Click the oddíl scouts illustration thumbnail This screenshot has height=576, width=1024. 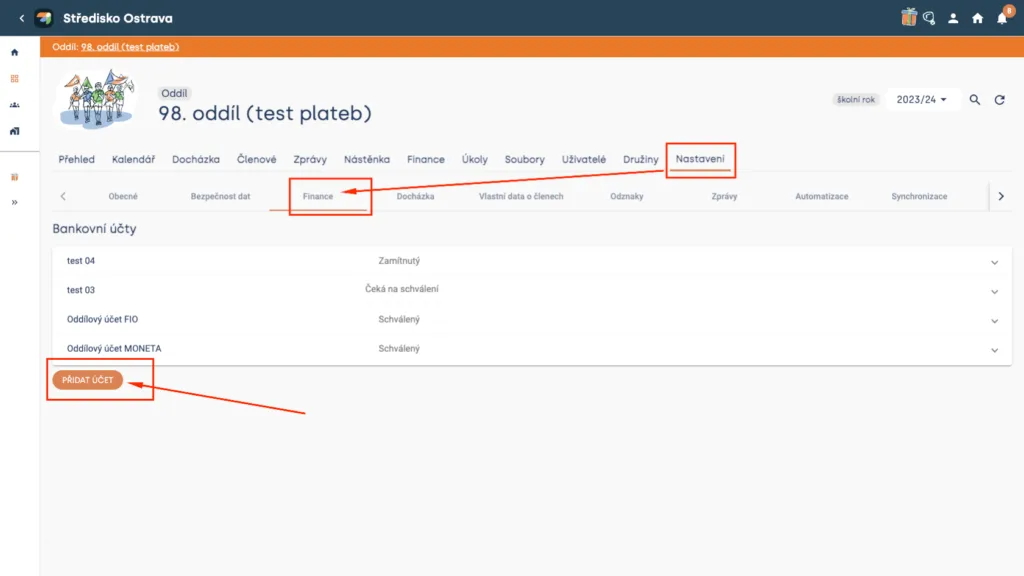coord(97,98)
